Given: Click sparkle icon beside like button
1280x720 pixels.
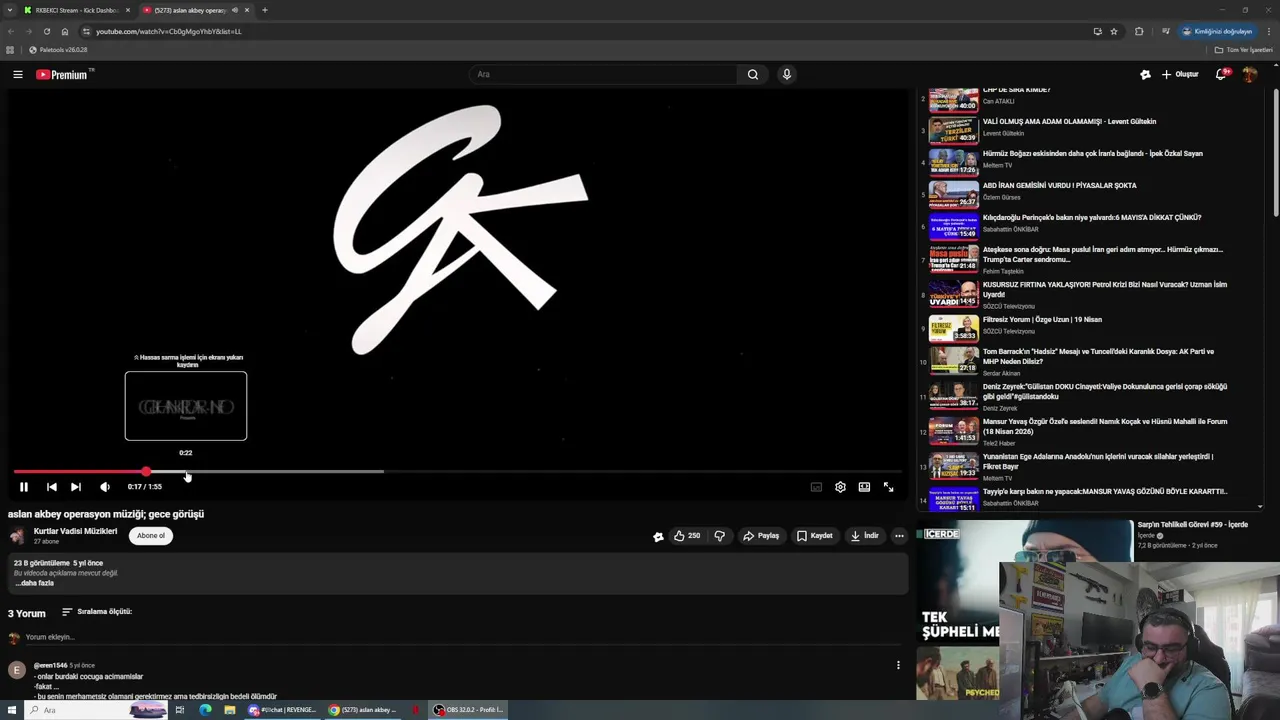Looking at the screenshot, I should pos(658,536).
